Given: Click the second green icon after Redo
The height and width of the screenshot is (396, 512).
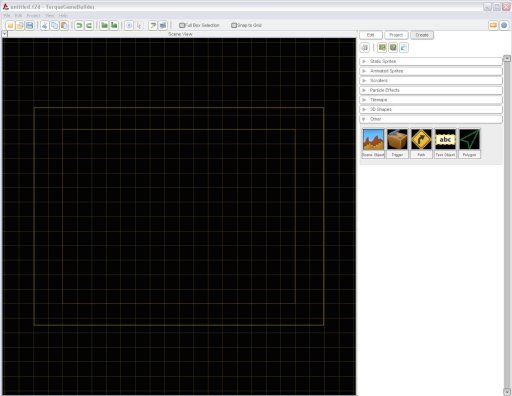Looking at the screenshot, I should click(114, 25).
